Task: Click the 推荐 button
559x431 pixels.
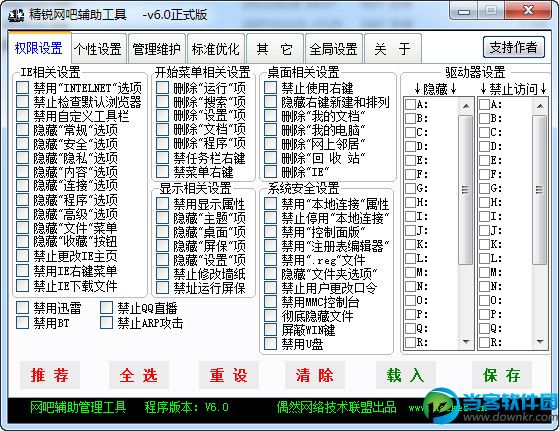Action: [x=50, y=375]
